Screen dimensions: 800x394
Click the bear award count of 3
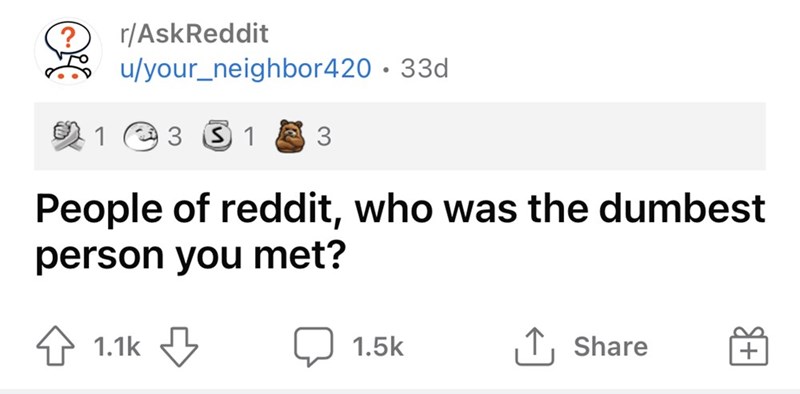(x=324, y=137)
